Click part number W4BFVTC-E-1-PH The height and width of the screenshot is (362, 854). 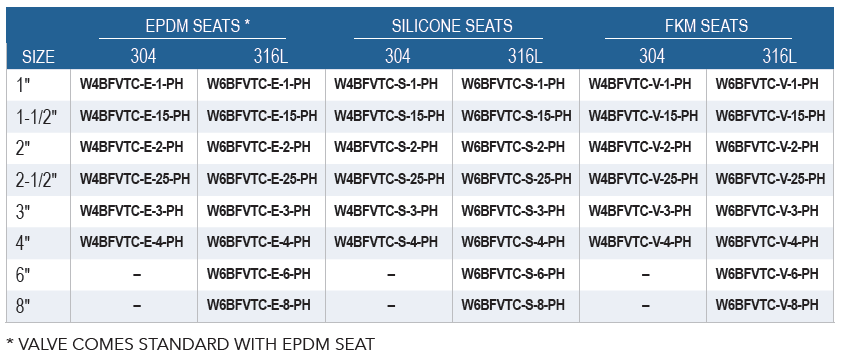[x=131, y=84]
